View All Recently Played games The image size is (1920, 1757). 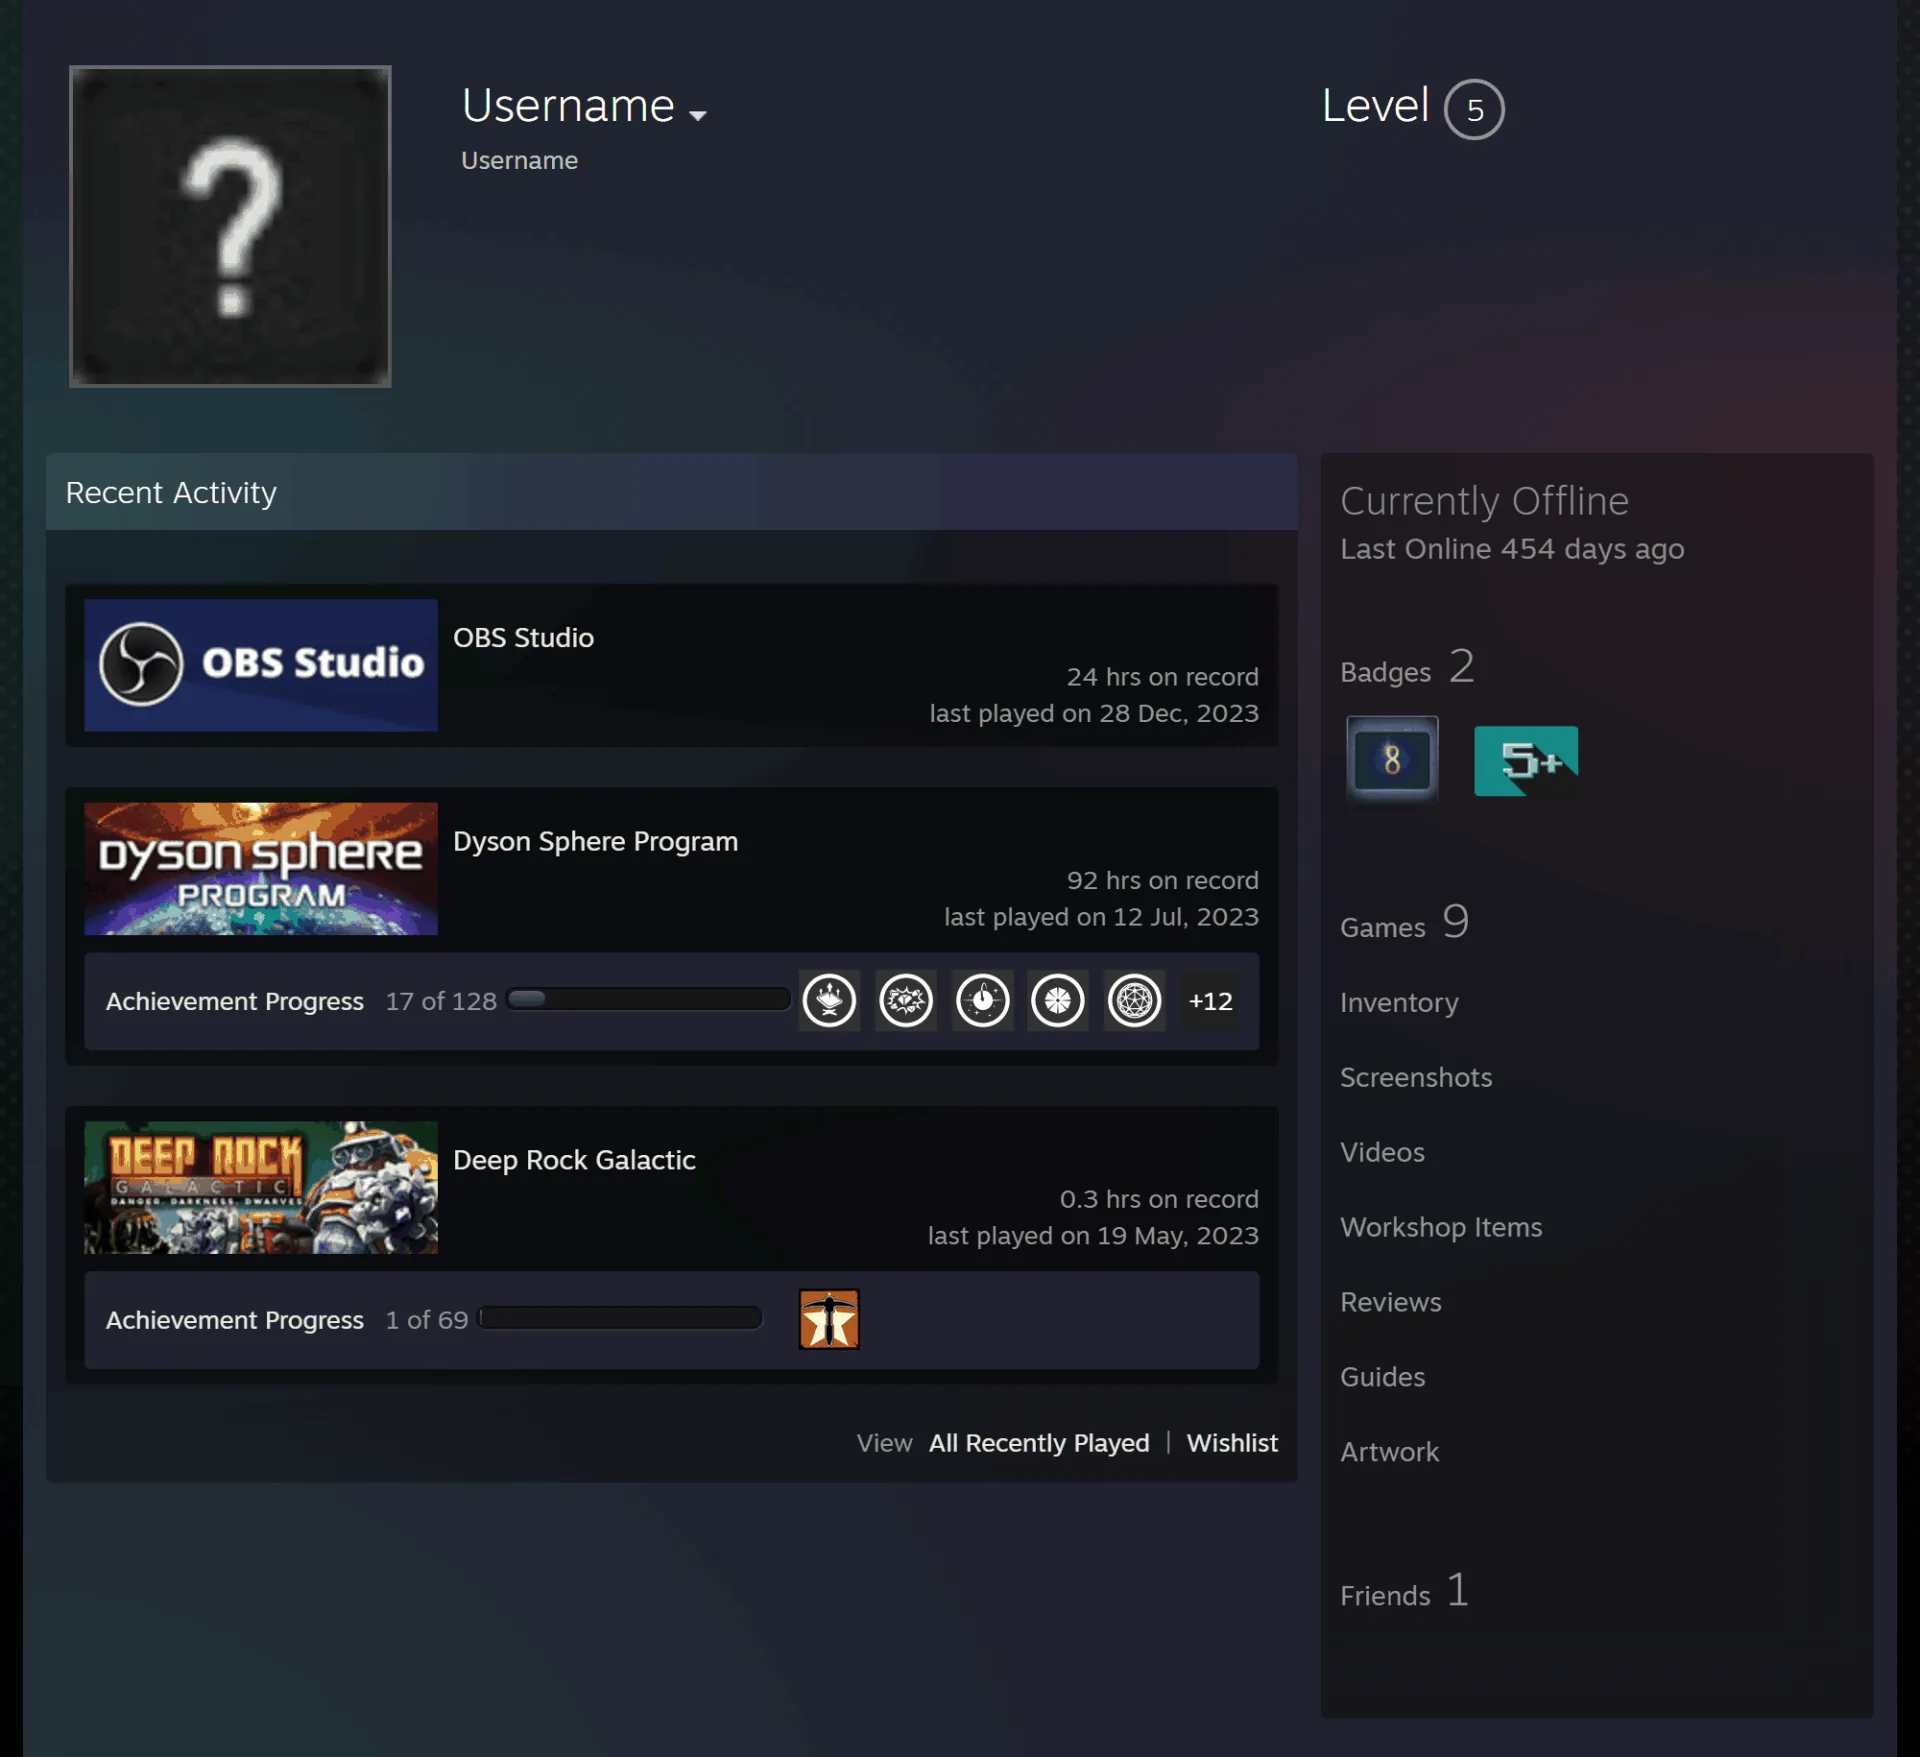pos(1039,1443)
